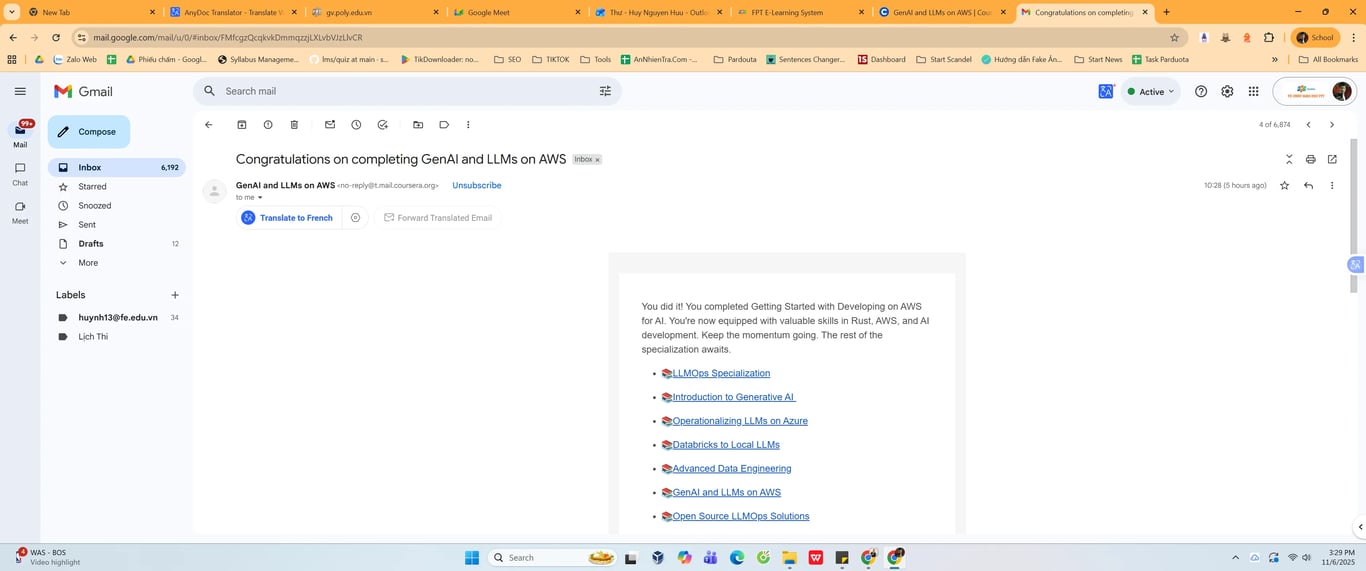Screen dimensions: 1366x571
Task: Click the Search mail field
Action: [405, 91]
